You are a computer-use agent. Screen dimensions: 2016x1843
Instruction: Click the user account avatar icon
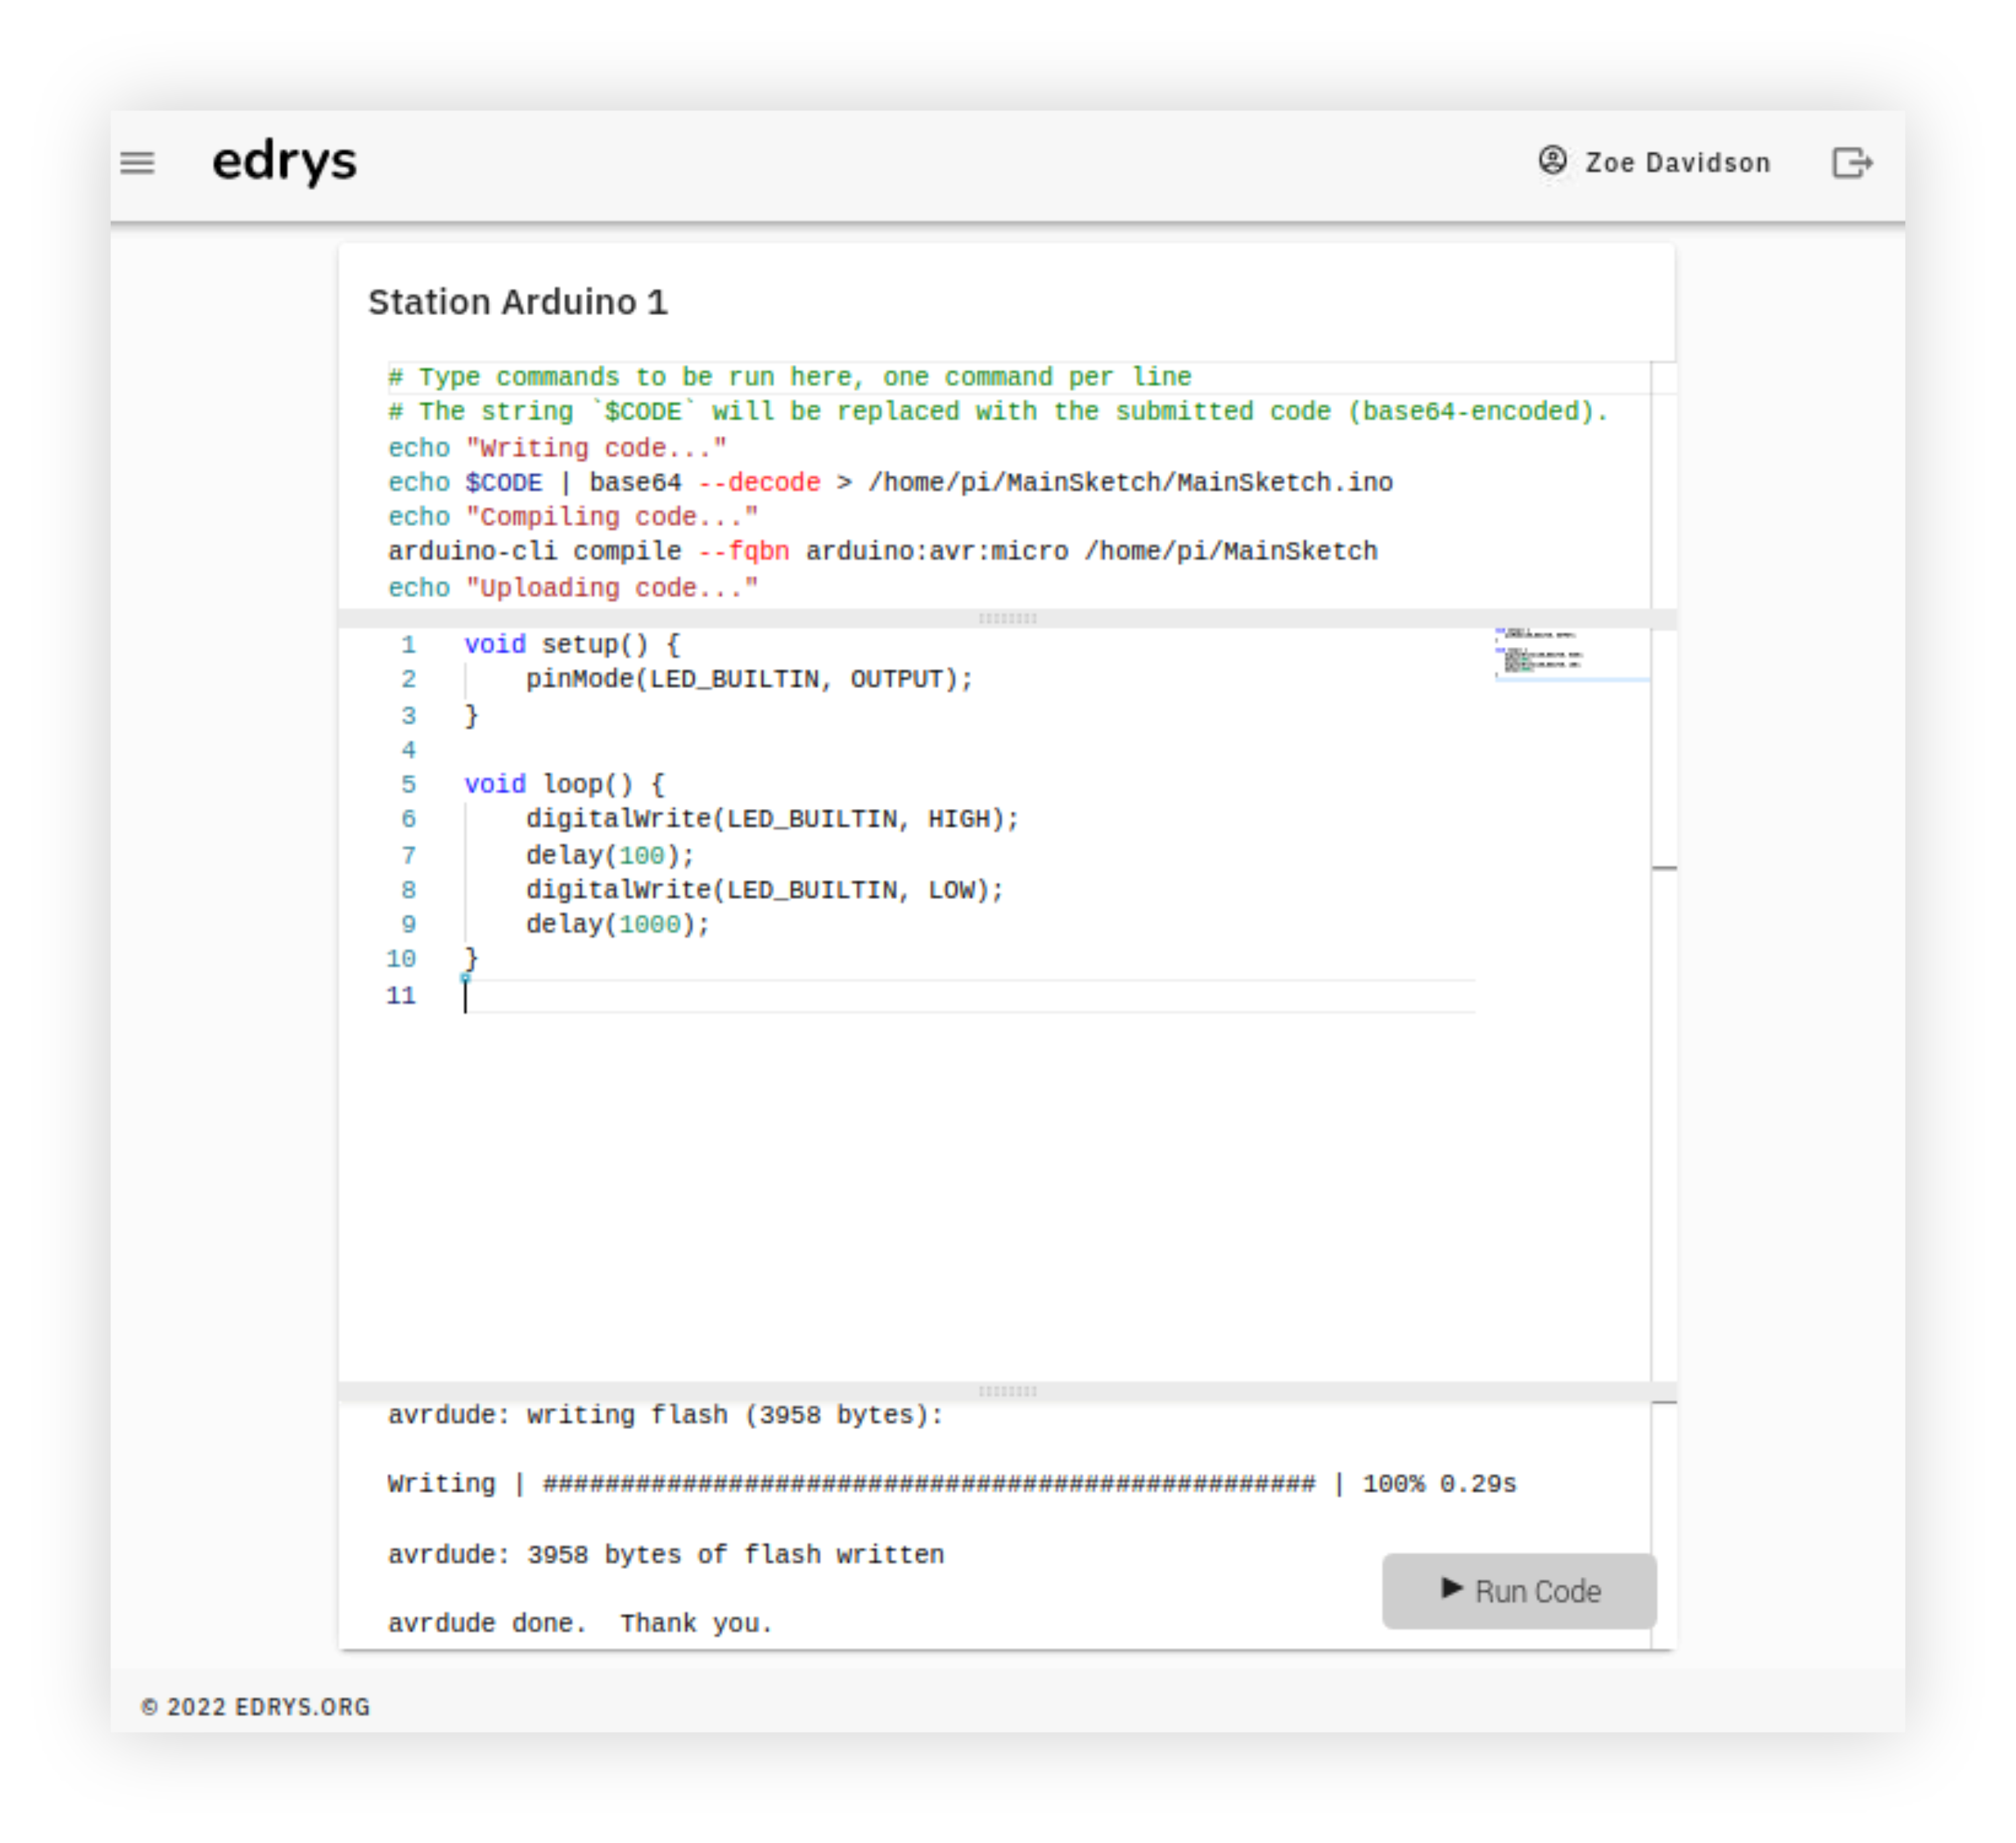(1552, 161)
